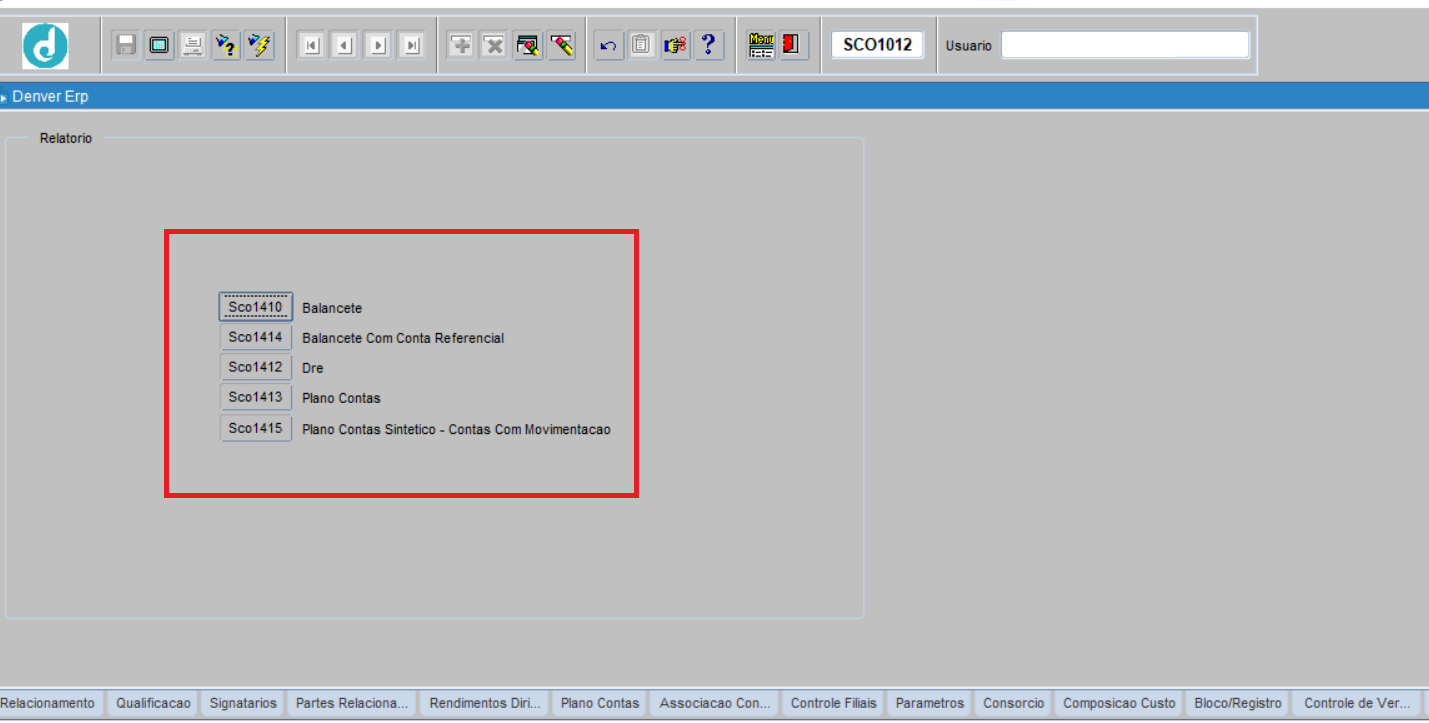1429x723 pixels.
Task: Launch Sco1415 Plano Contas Sintetico report
Action: click(256, 428)
